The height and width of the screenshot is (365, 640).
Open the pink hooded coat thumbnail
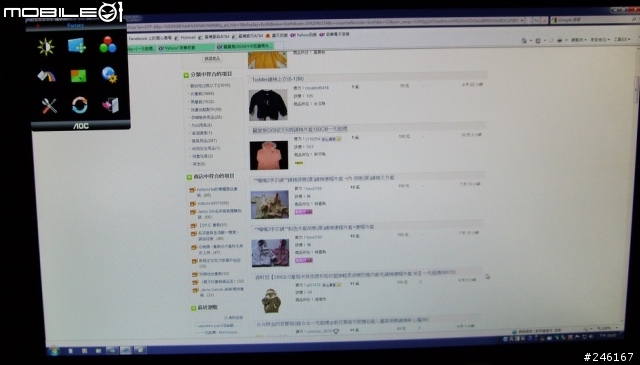[269, 155]
